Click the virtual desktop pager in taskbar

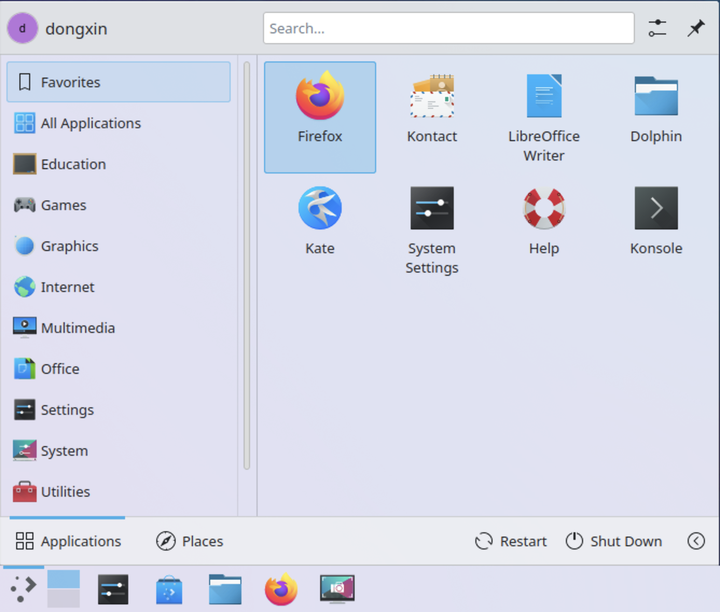(63, 589)
